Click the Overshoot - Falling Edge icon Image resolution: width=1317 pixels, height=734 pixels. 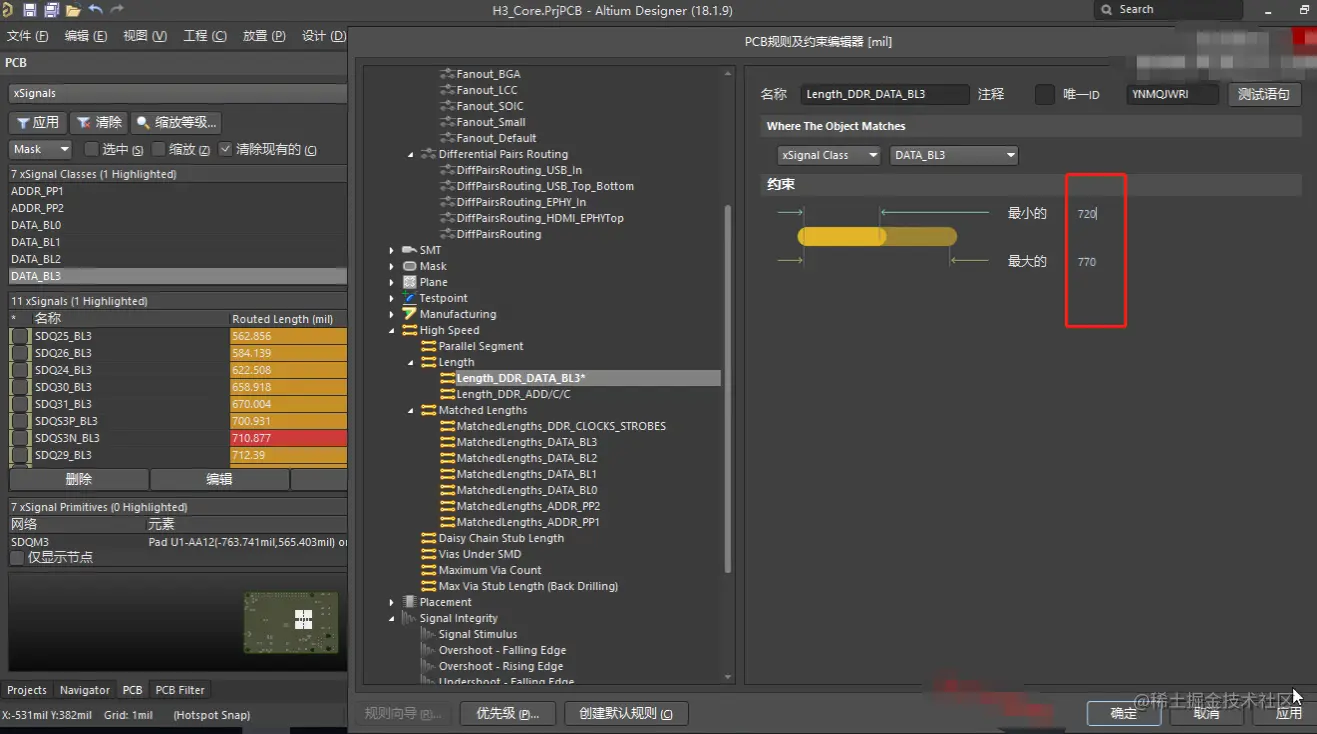428,650
